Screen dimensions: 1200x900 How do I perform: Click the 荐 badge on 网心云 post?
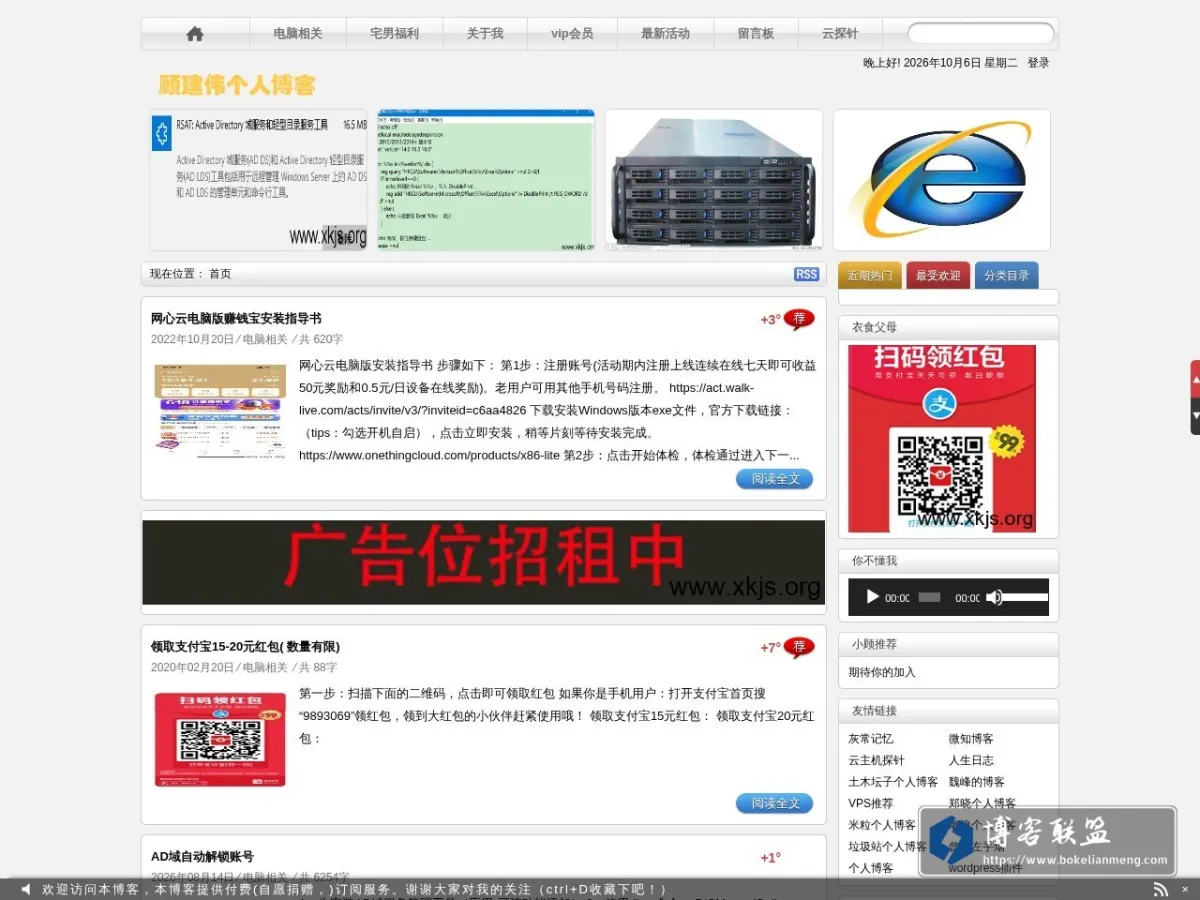click(x=799, y=319)
